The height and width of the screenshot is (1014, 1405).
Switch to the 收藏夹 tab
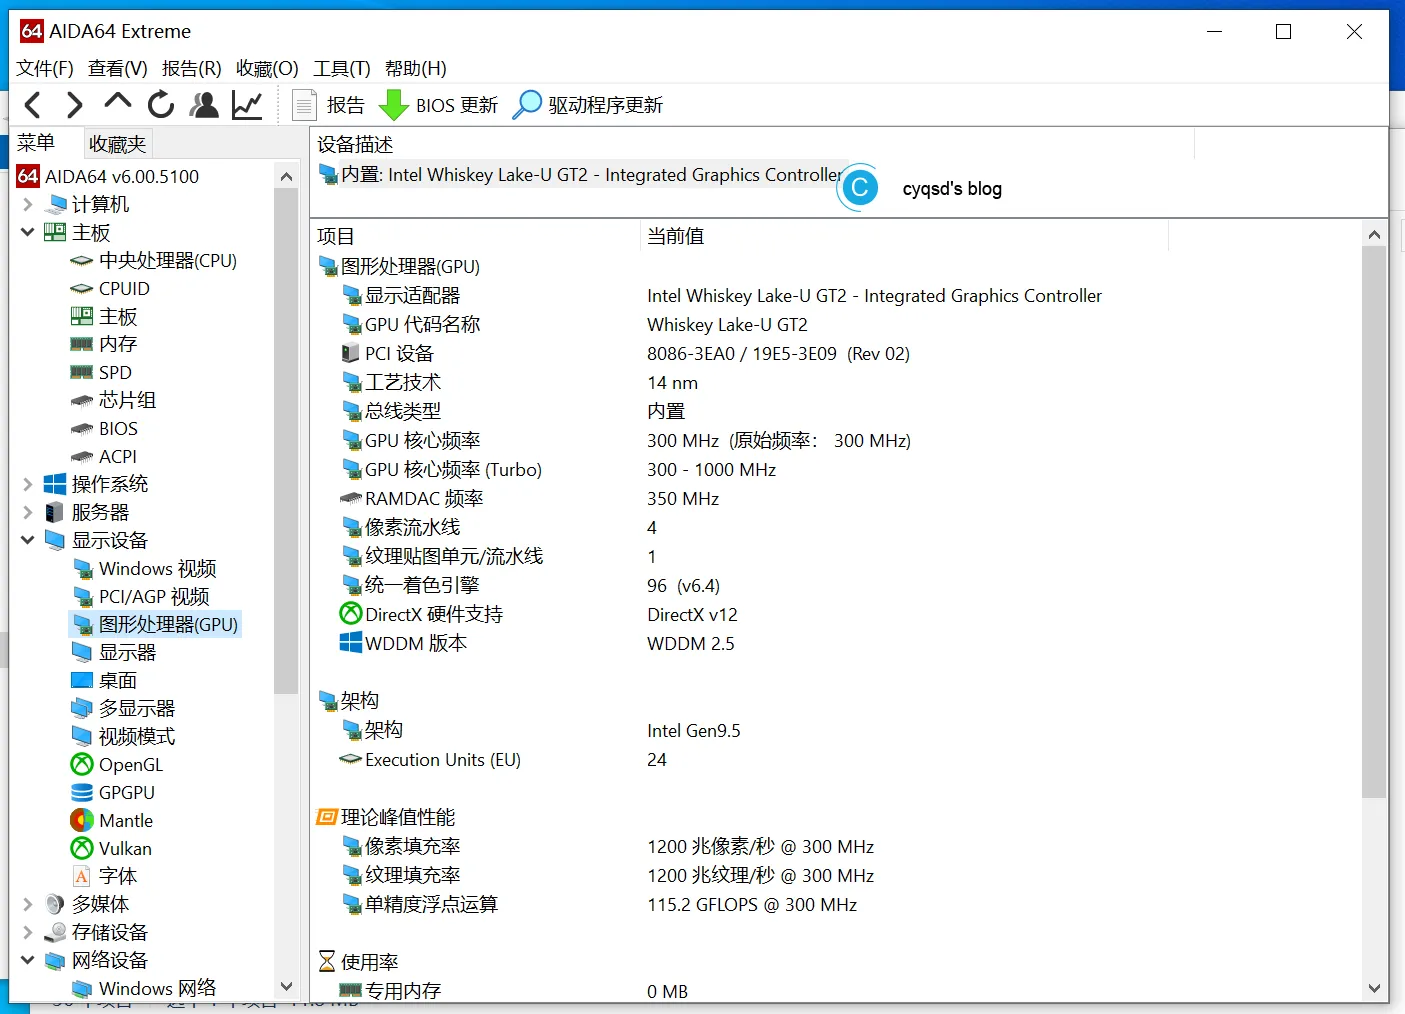[x=117, y=144]
